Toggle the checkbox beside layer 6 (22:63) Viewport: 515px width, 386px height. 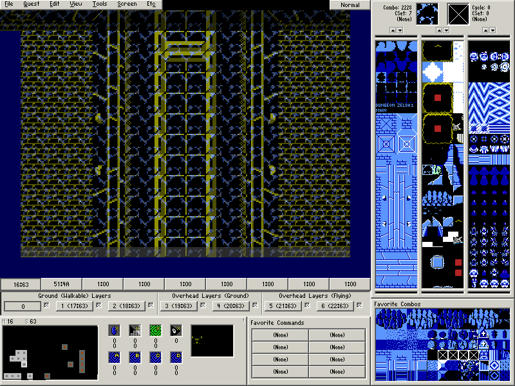(359, 305)
